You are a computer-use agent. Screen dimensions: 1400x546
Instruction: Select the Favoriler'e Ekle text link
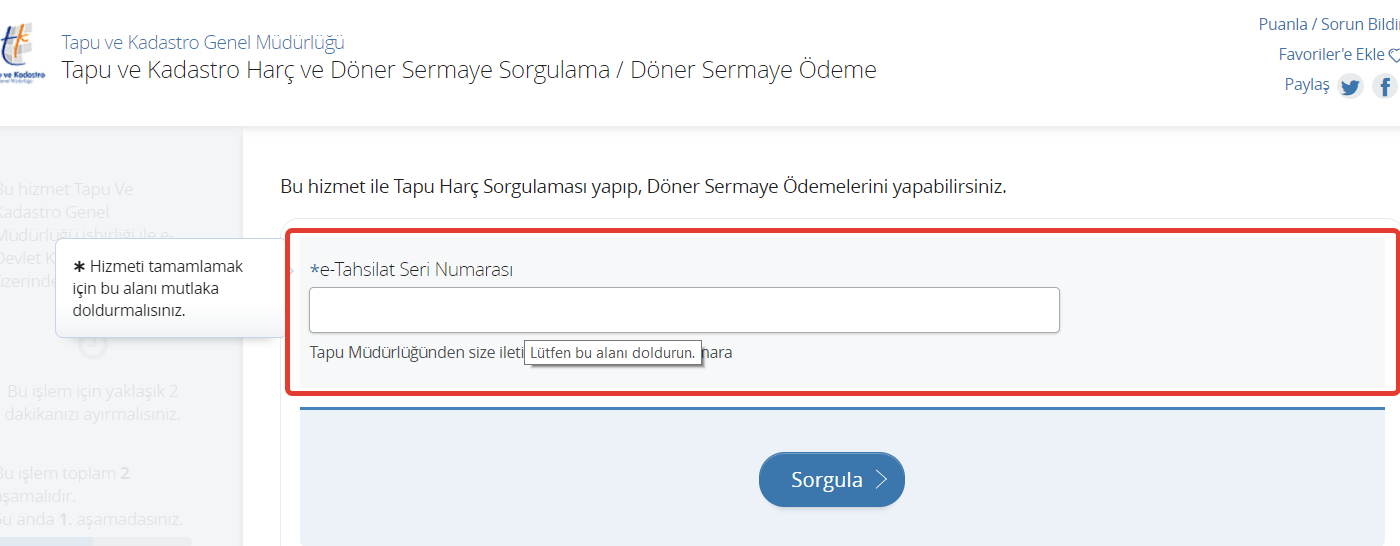(1331, 54)
